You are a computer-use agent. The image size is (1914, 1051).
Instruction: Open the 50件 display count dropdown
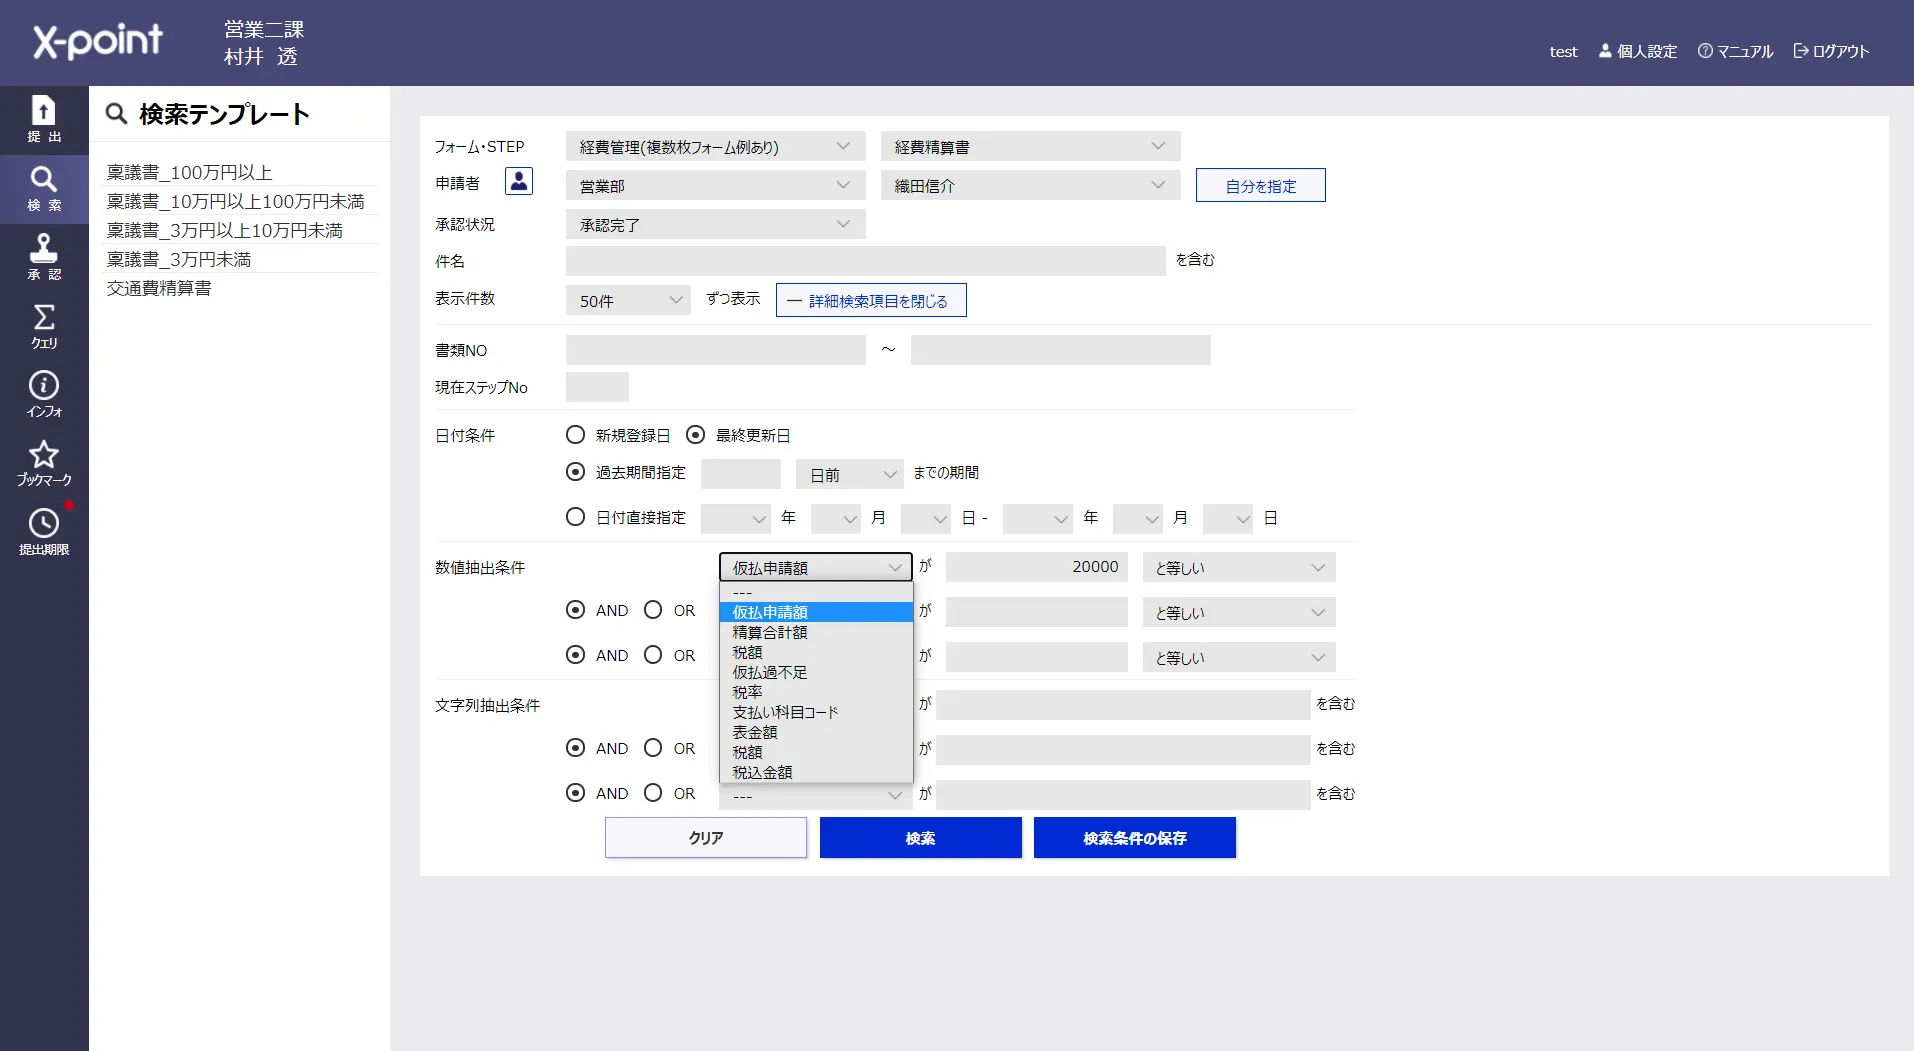(628, 301)
